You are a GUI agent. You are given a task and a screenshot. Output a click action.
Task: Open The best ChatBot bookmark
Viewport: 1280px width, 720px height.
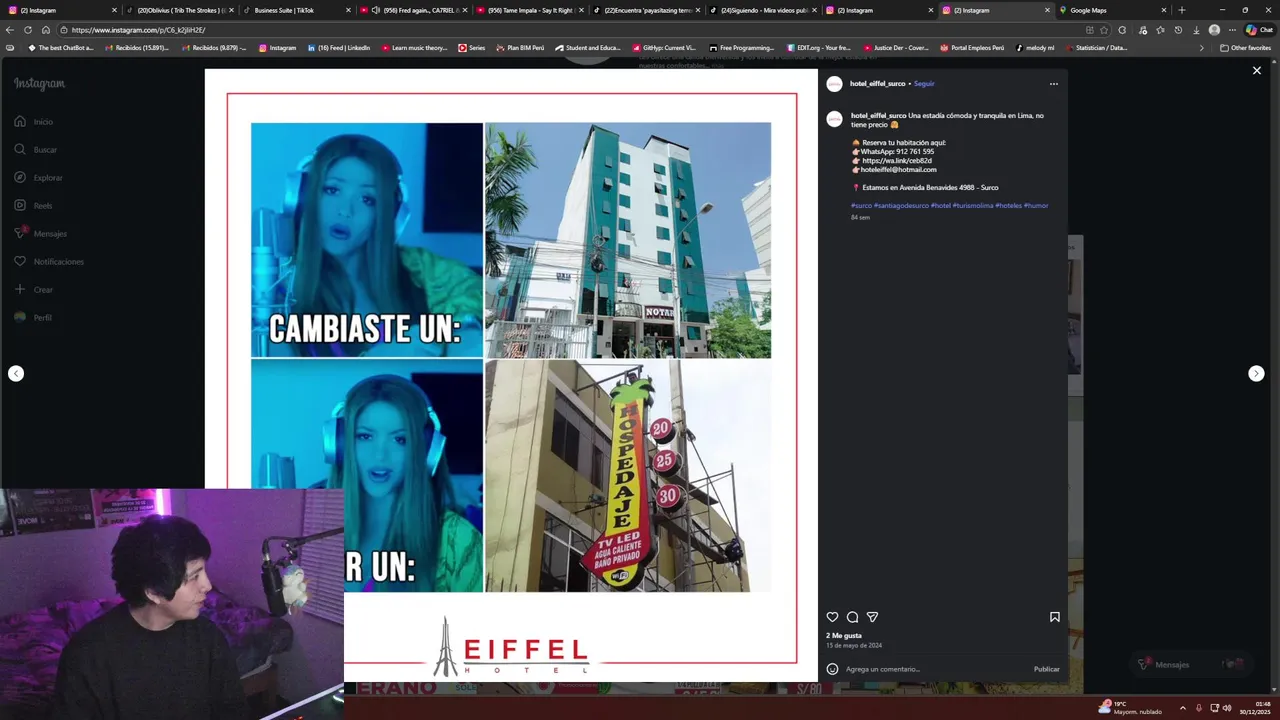click(x=61, y=48)
